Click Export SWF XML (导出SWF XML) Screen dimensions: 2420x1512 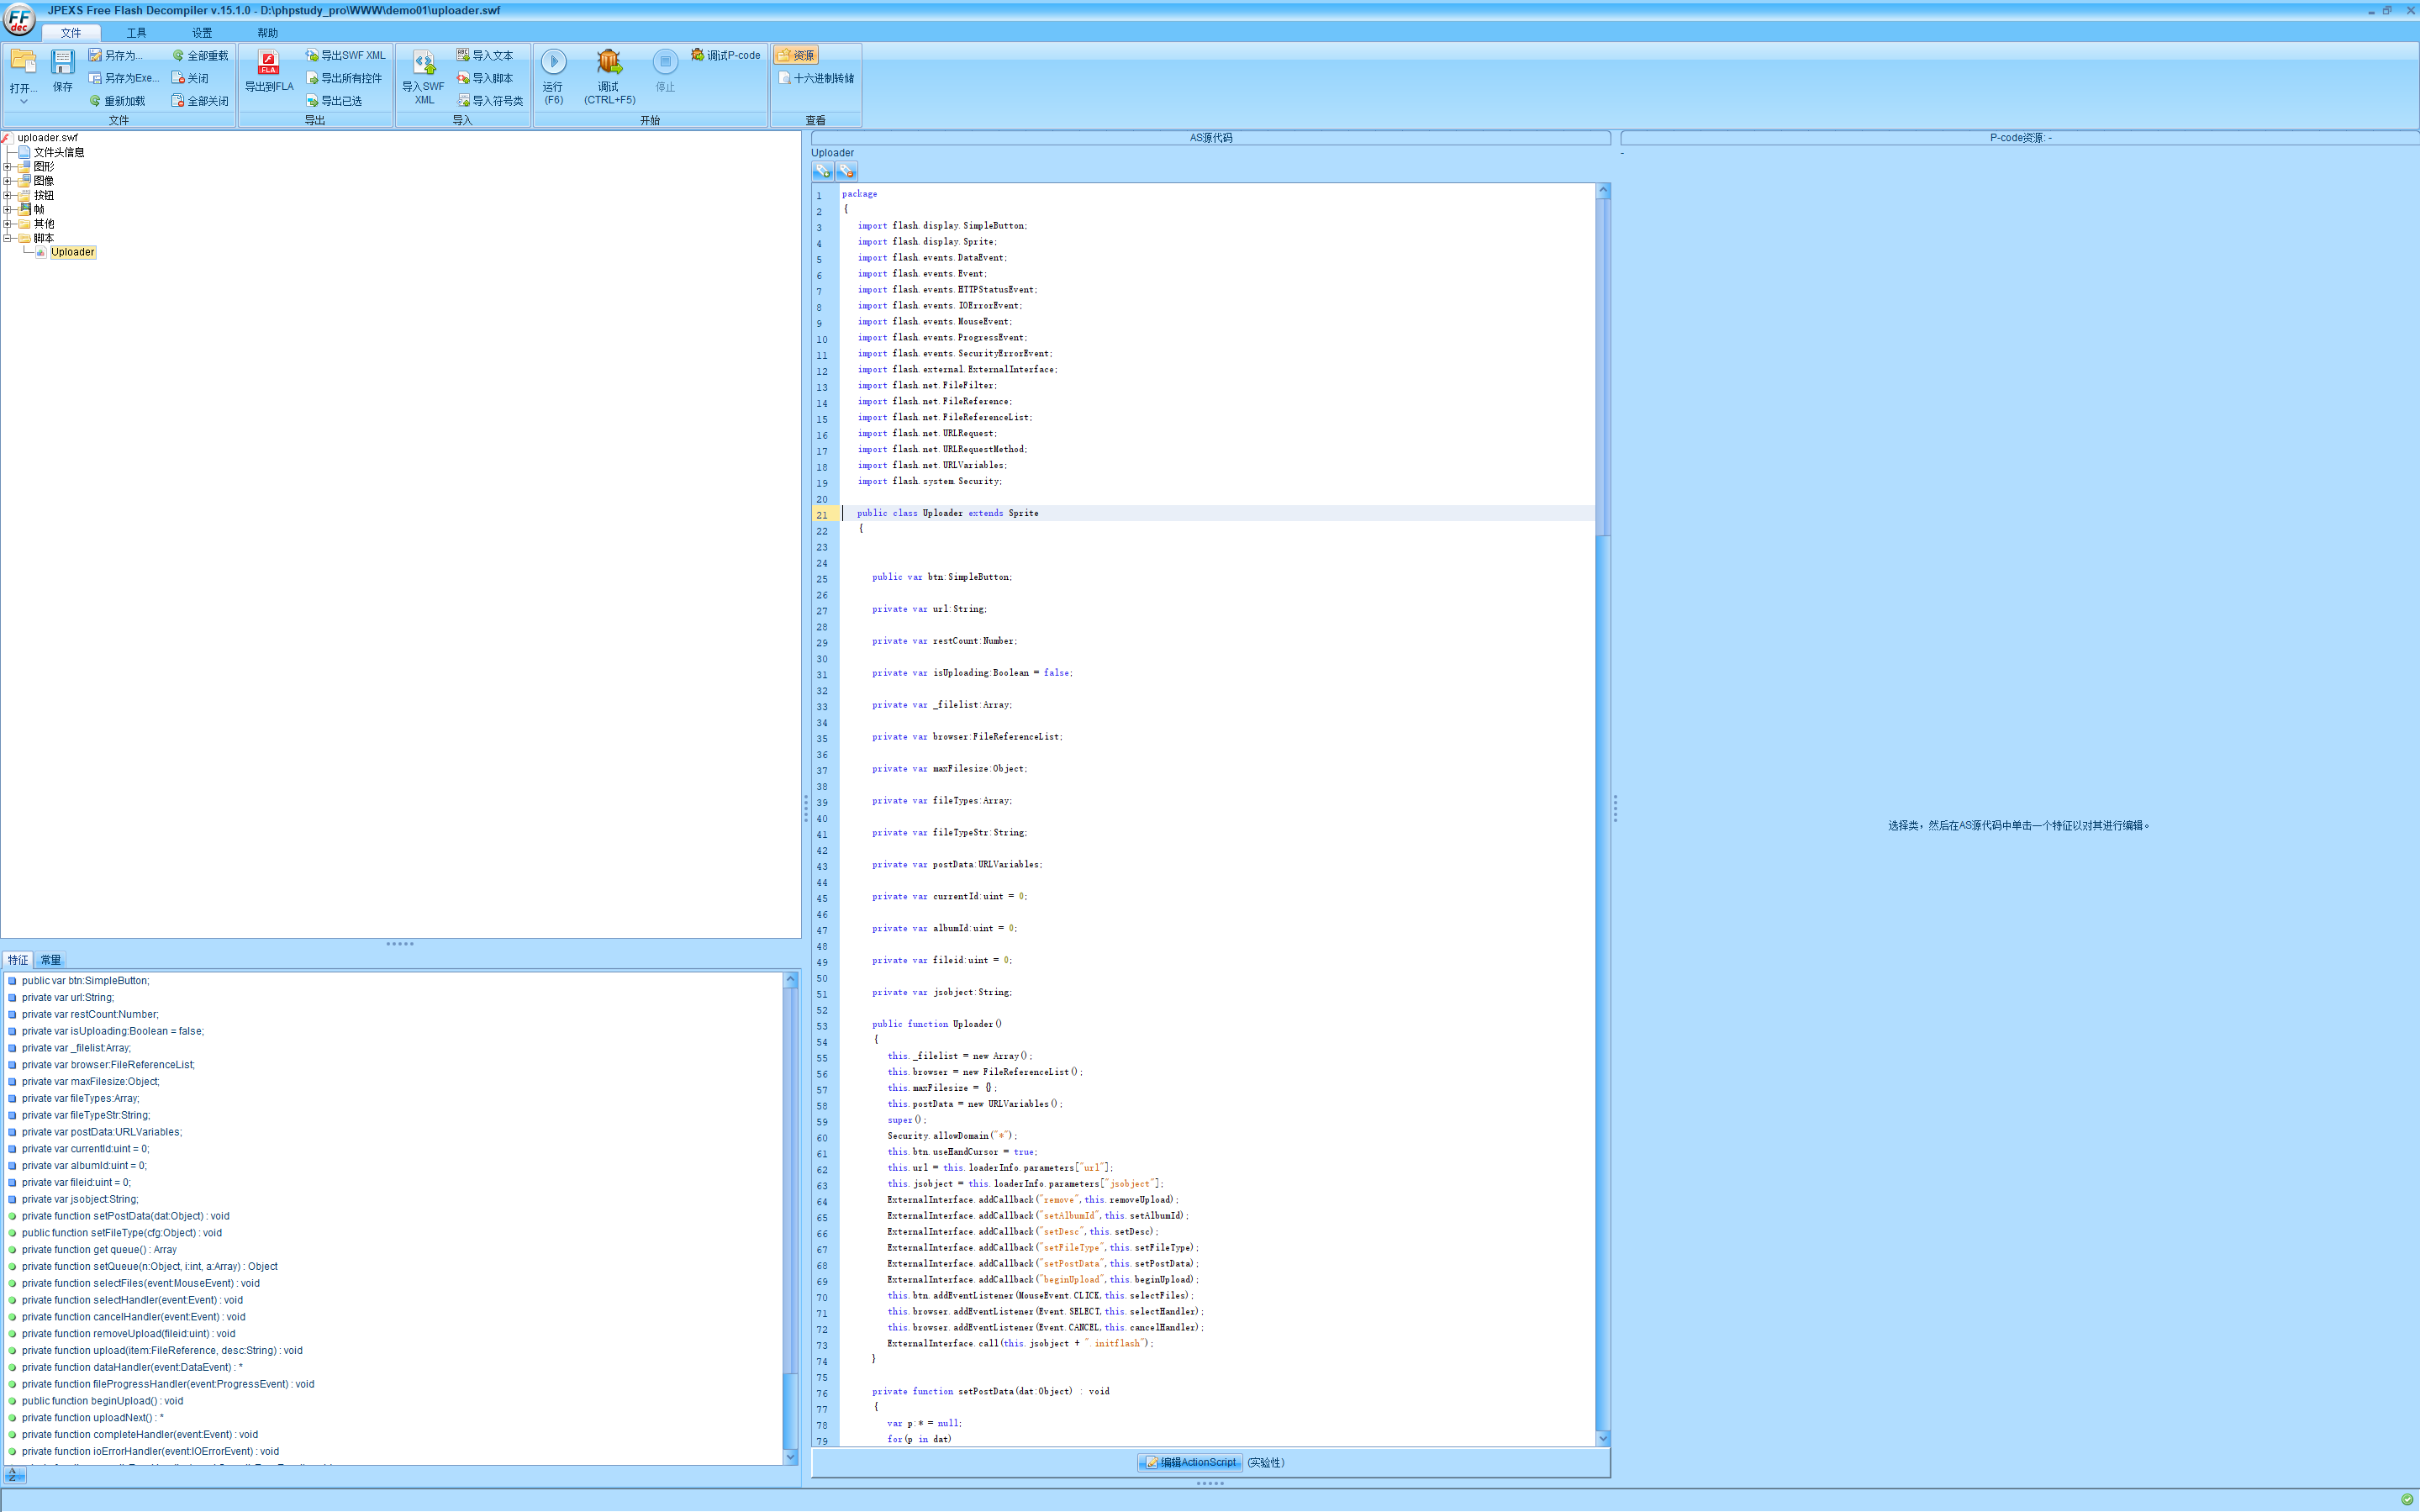point(345,55)
